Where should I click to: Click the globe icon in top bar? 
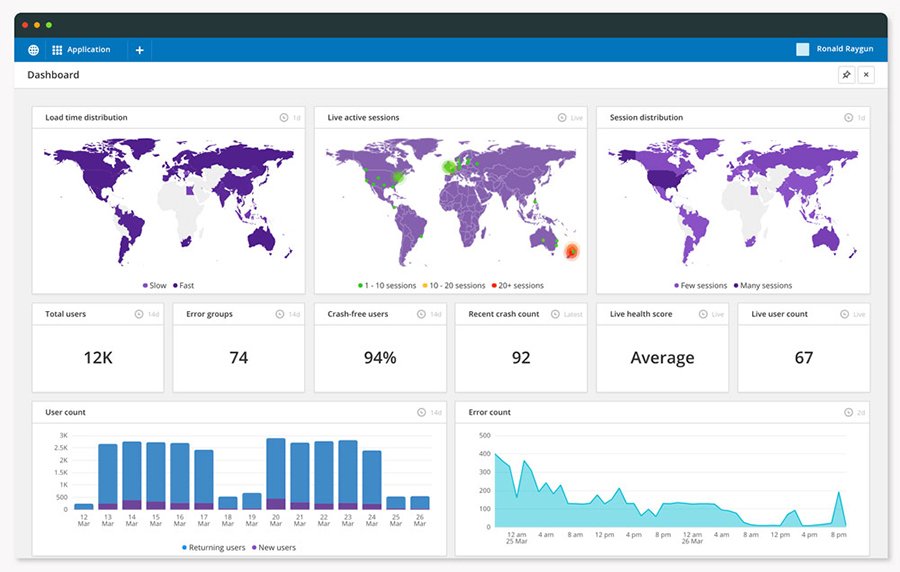pyautogui.click(x=33, y=50)
